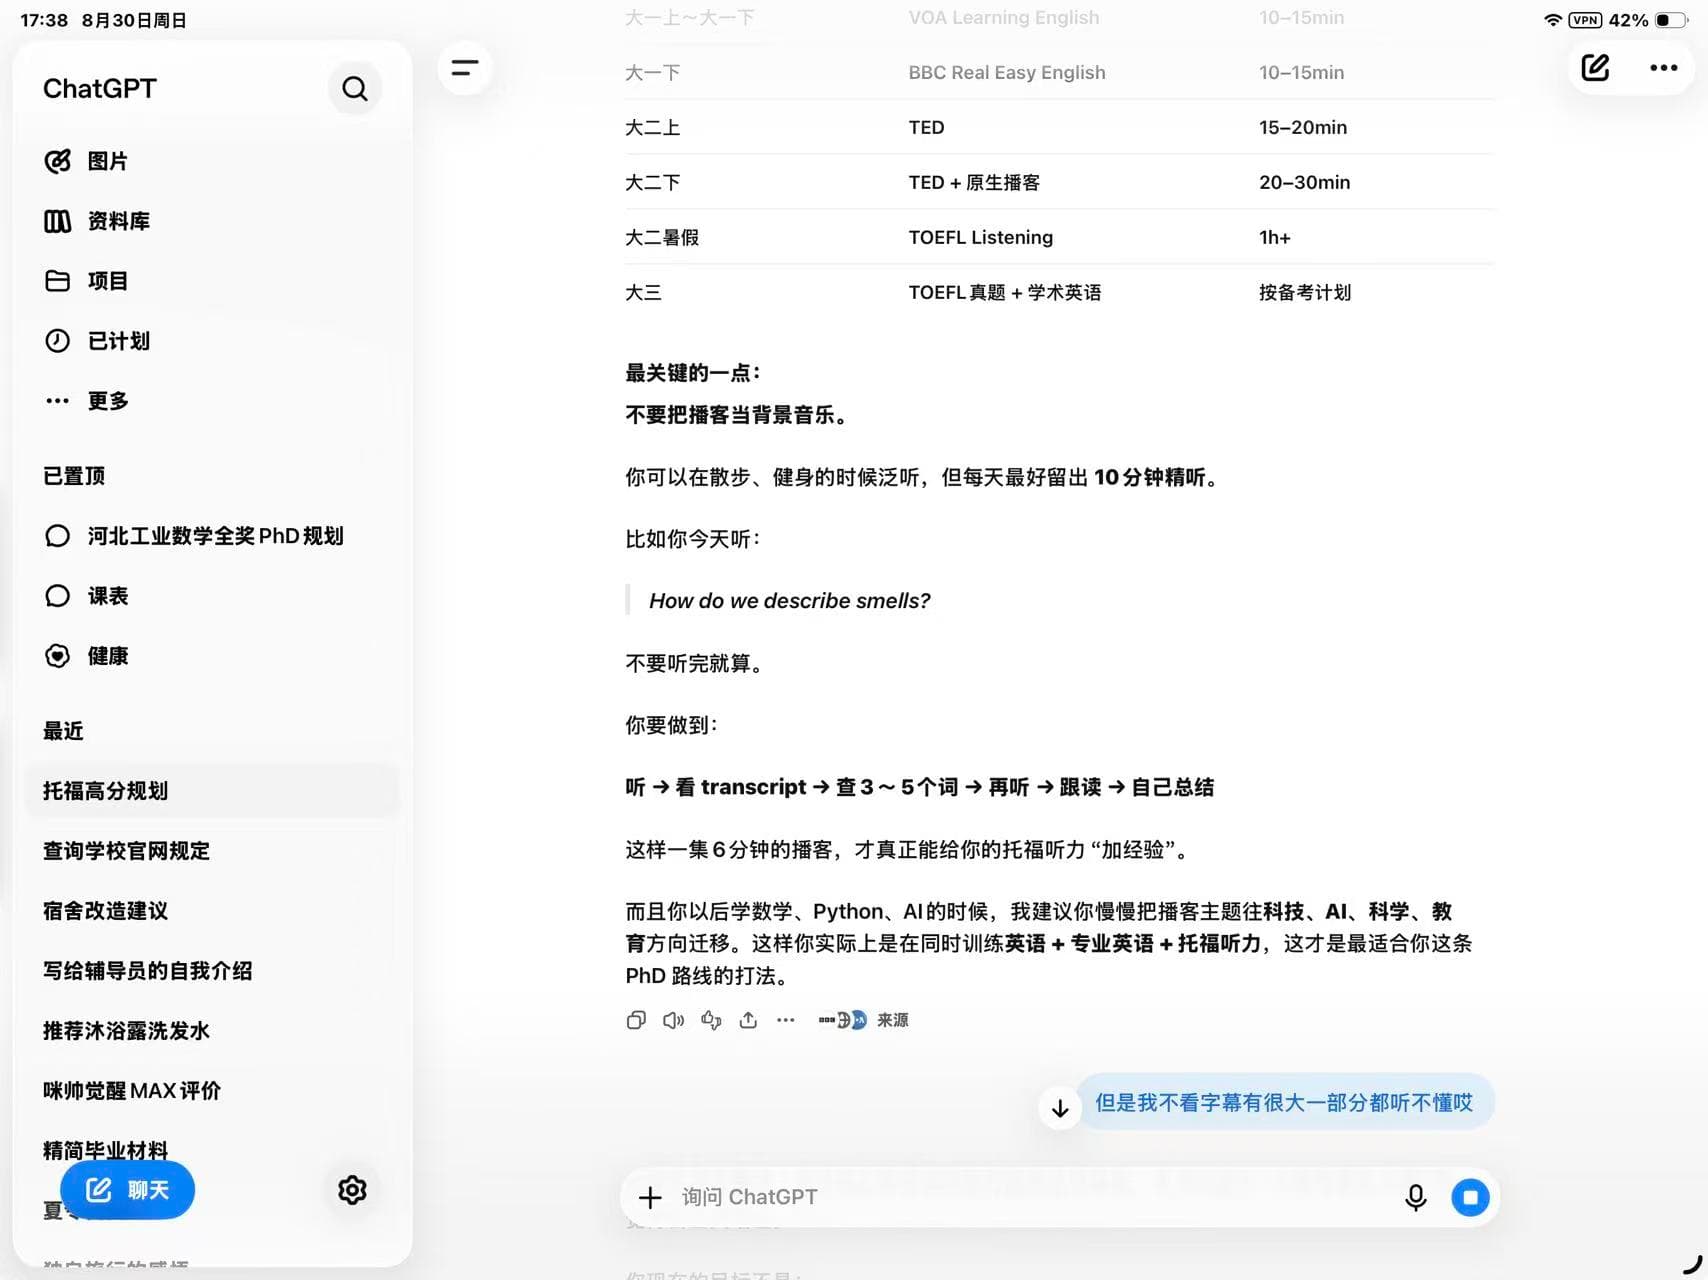1708x1280 pixels.
Task: Click the ChatGPT title in sidebar
Action: (x=100, y=89)
